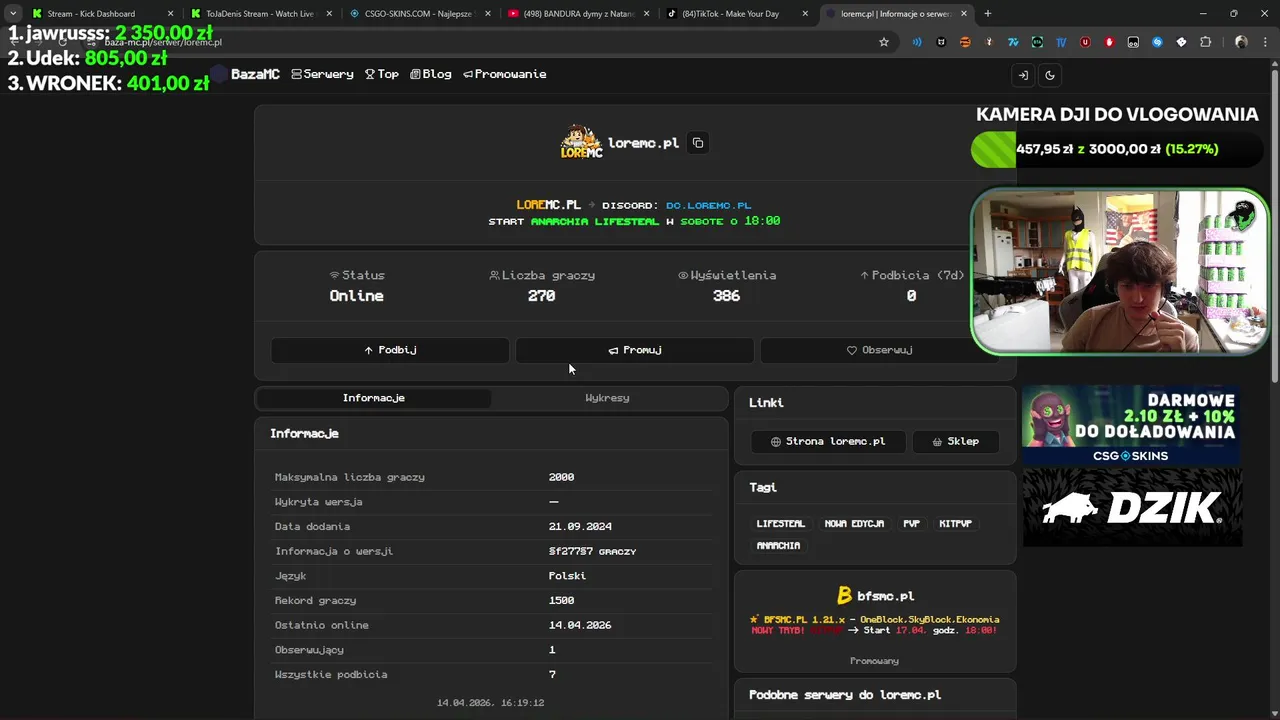Bookmark the page with the star icon
This screenshot has height=720, width=1280.
click(884, 42)
